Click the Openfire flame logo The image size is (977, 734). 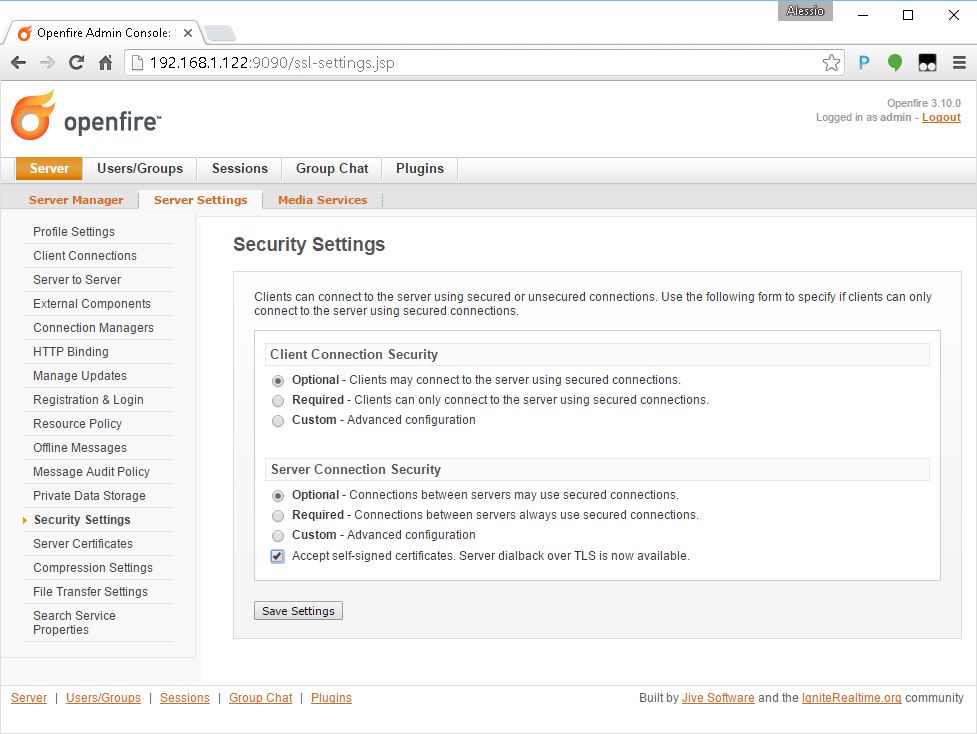pos(32,116)
